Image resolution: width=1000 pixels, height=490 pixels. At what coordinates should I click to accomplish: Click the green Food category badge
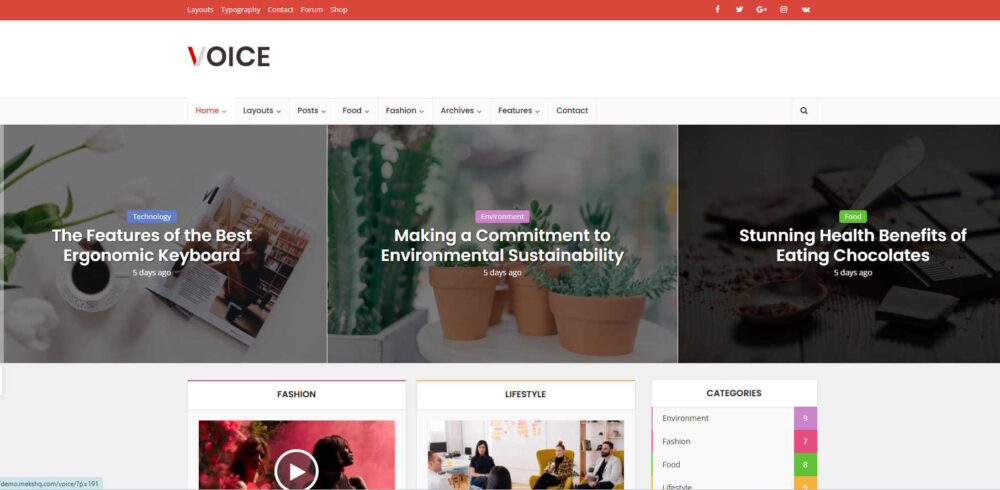click(852, 216)
